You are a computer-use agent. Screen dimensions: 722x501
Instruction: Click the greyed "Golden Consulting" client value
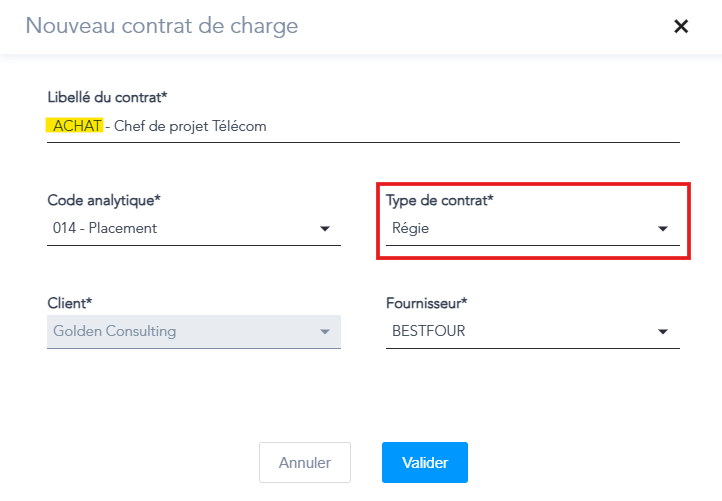[x=115, y=332]
